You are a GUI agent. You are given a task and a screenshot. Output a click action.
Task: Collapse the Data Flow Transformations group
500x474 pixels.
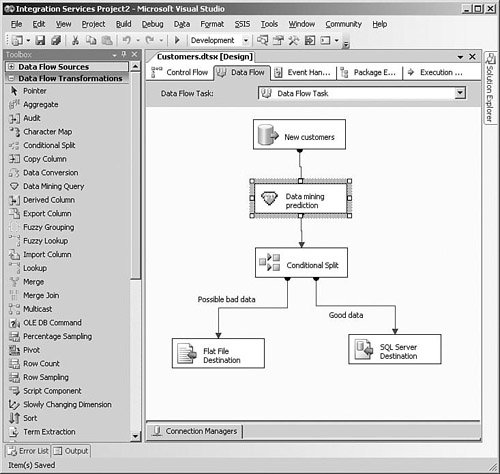[x=11, y=78]
